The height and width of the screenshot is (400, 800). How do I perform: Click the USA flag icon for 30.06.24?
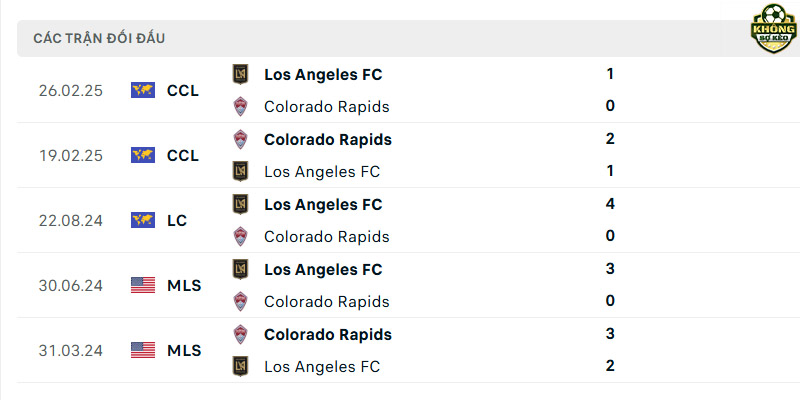coord(143,285)
